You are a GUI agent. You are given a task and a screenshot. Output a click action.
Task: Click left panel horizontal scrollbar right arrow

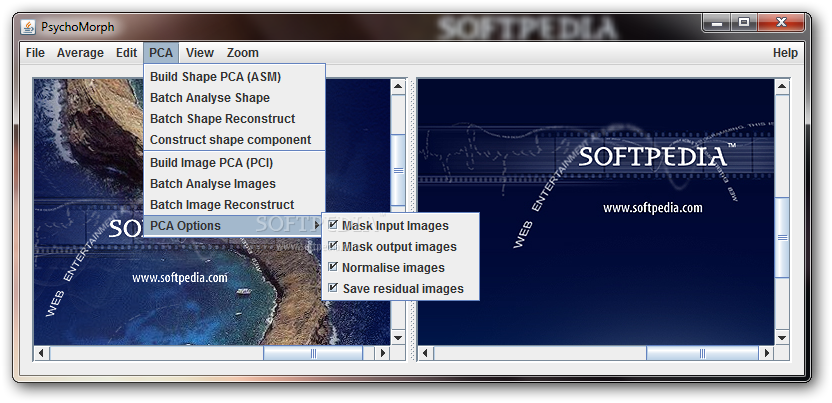click(383, 353)
